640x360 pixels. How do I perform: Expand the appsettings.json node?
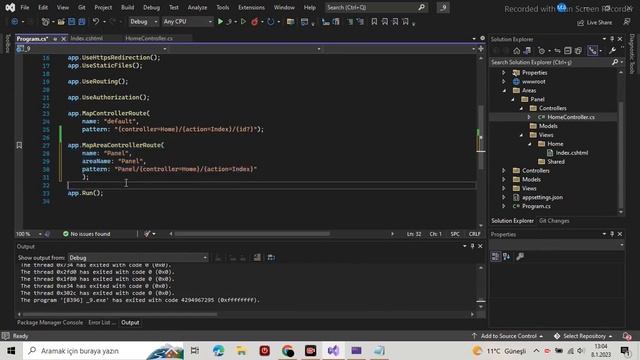click(504, 197)
